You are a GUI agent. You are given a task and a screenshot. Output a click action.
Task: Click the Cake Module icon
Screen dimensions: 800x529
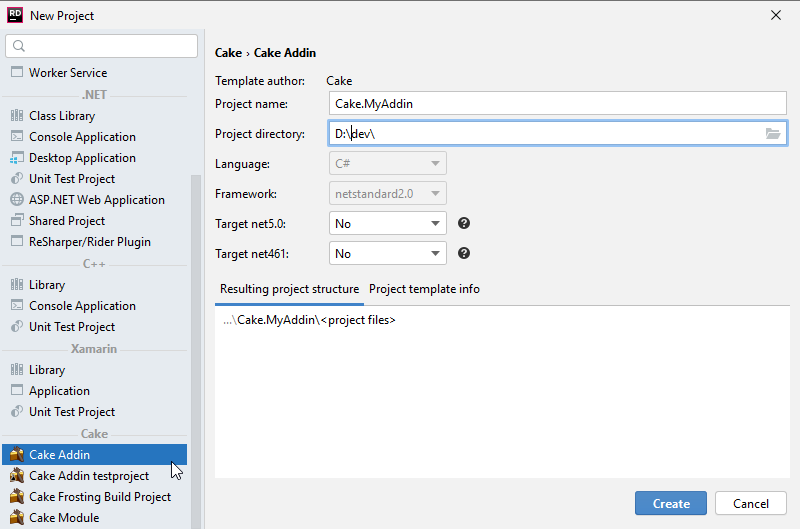17,517
